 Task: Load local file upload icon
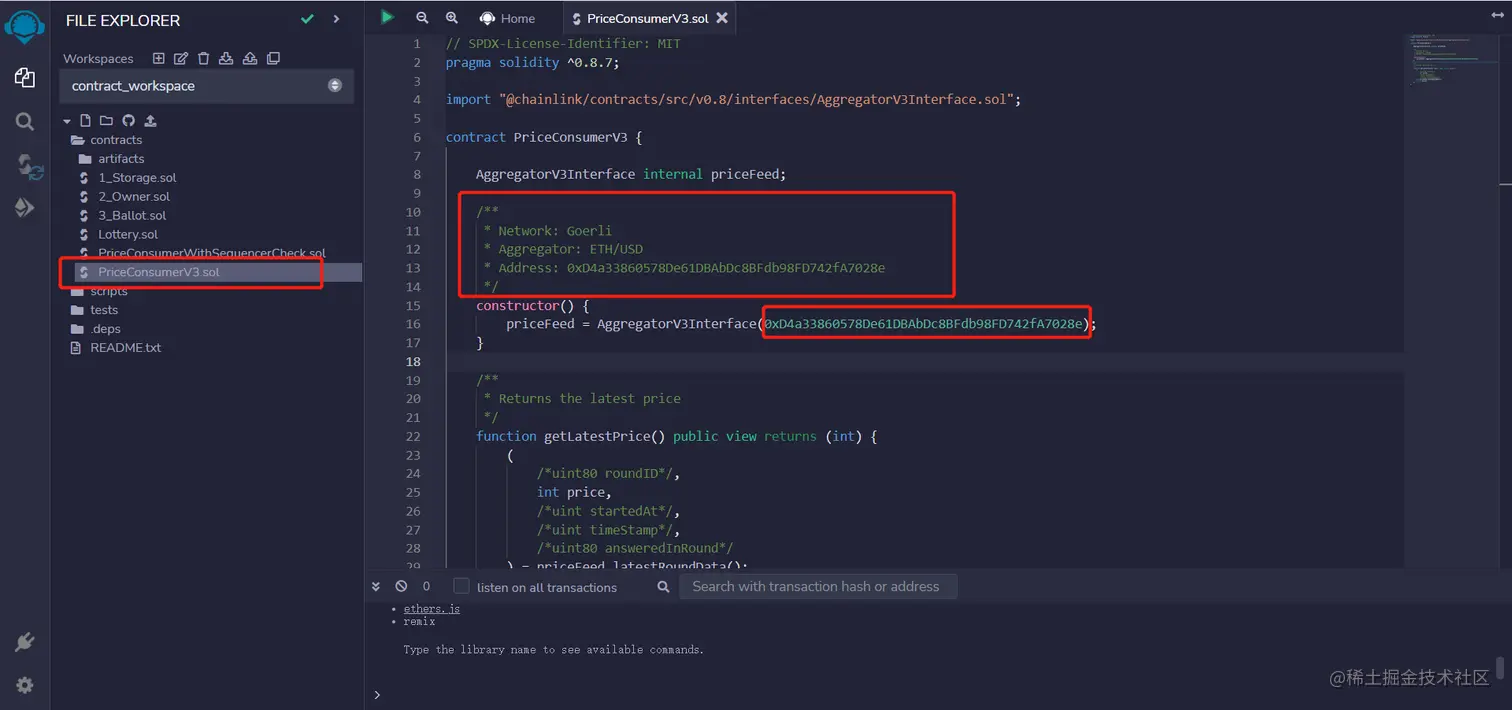pyautogui.click(x=151, y=121)
